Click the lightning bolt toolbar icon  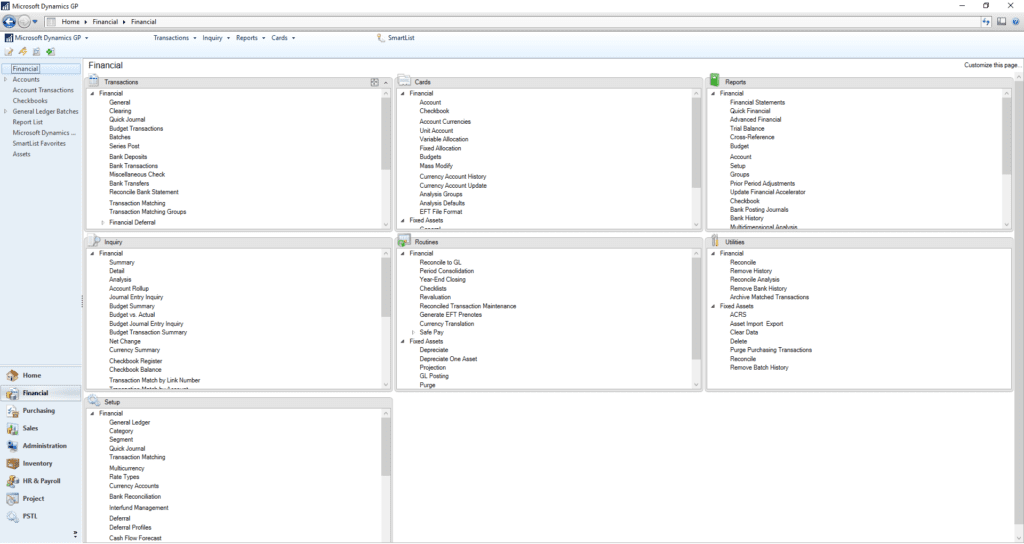[23, 52]
